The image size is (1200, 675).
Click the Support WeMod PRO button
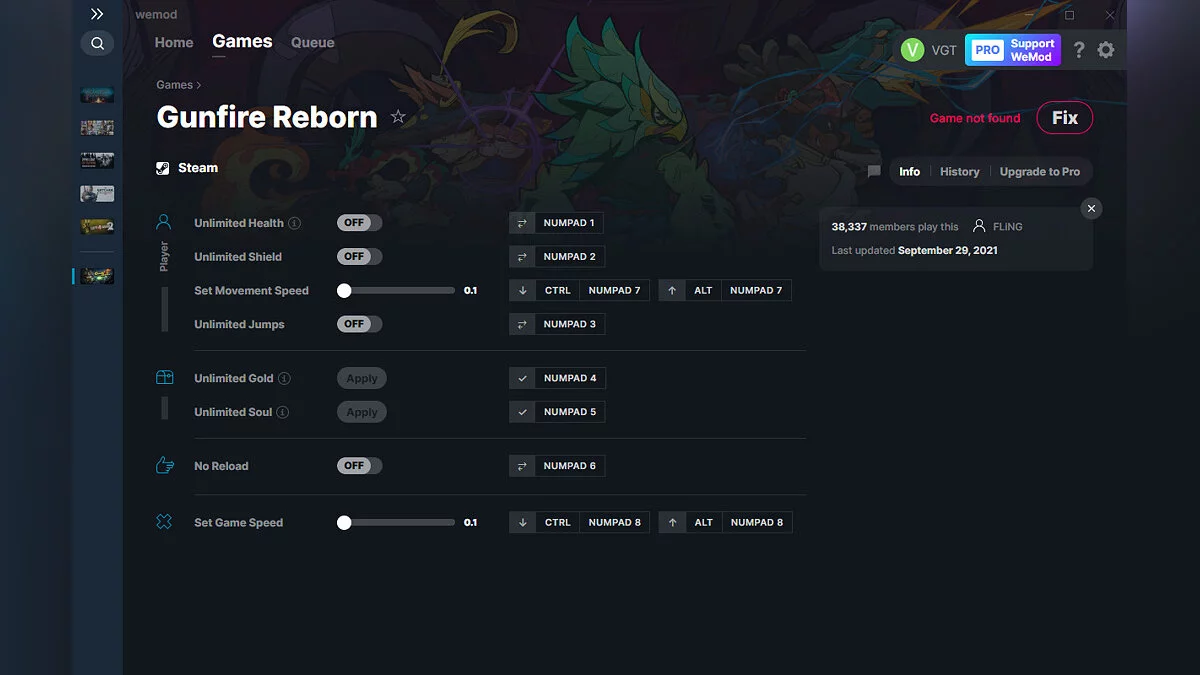click(1012, 50)
